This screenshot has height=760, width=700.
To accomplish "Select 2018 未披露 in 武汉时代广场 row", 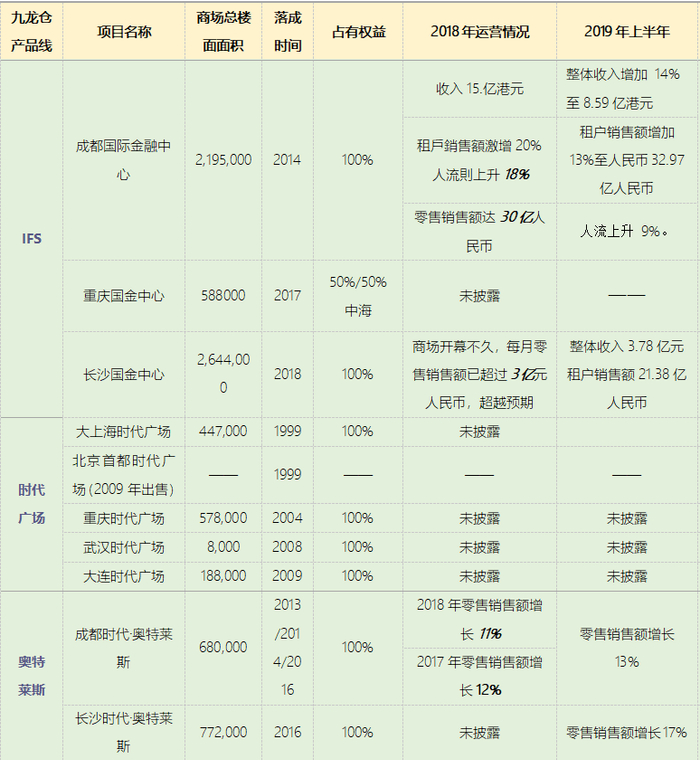I will coord(479,547).
